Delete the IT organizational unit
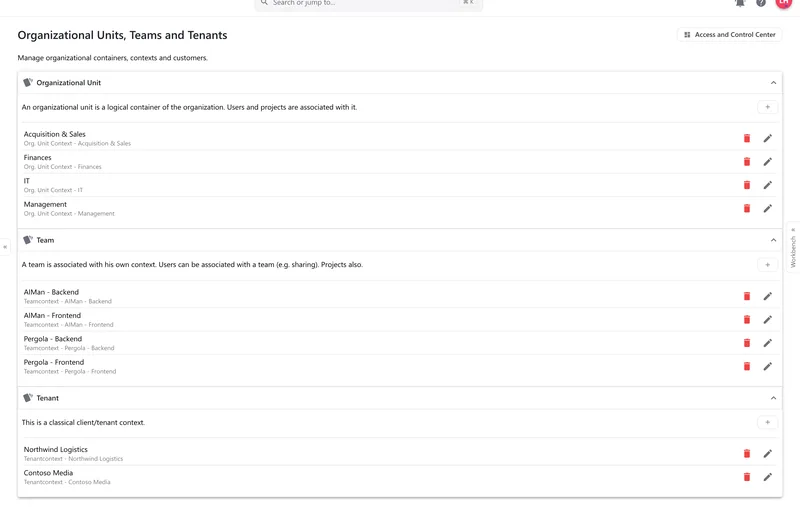Image resolution: width=800 pixels, height=507 pixels. [746, 185]
